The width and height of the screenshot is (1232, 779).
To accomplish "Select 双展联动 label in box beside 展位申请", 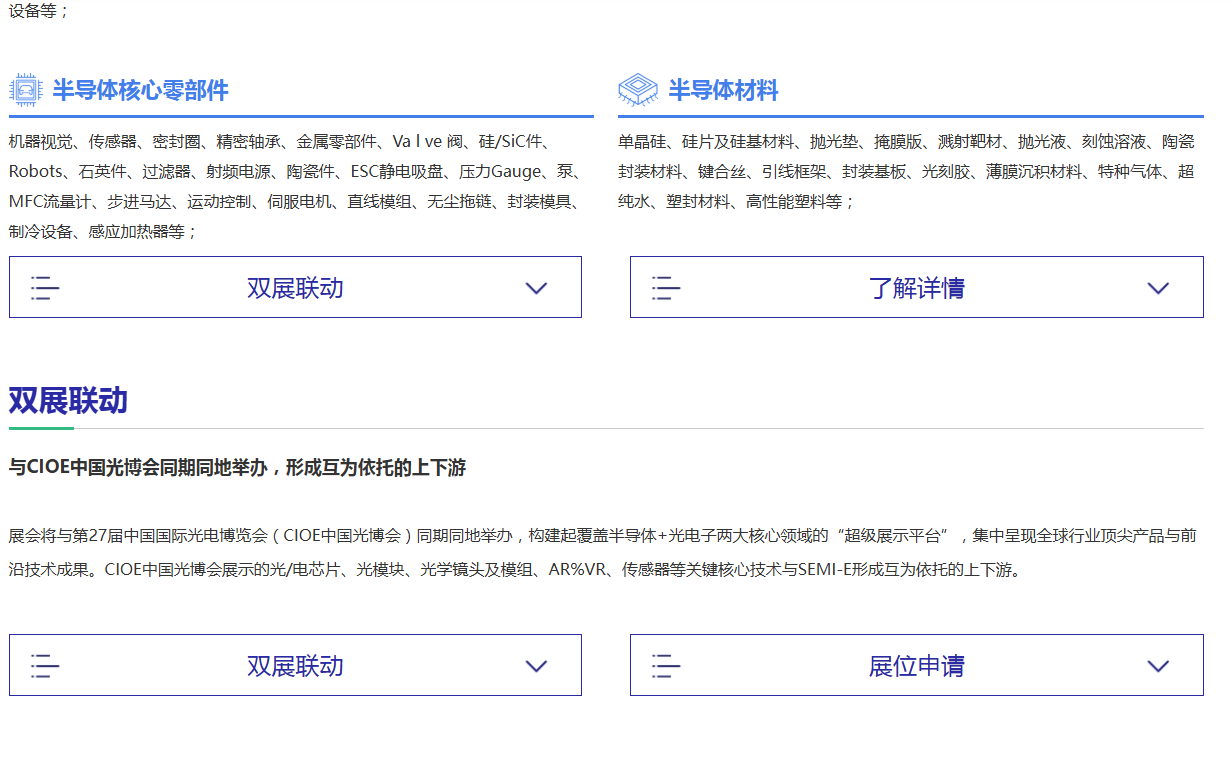I will click(x=295, y=666).
